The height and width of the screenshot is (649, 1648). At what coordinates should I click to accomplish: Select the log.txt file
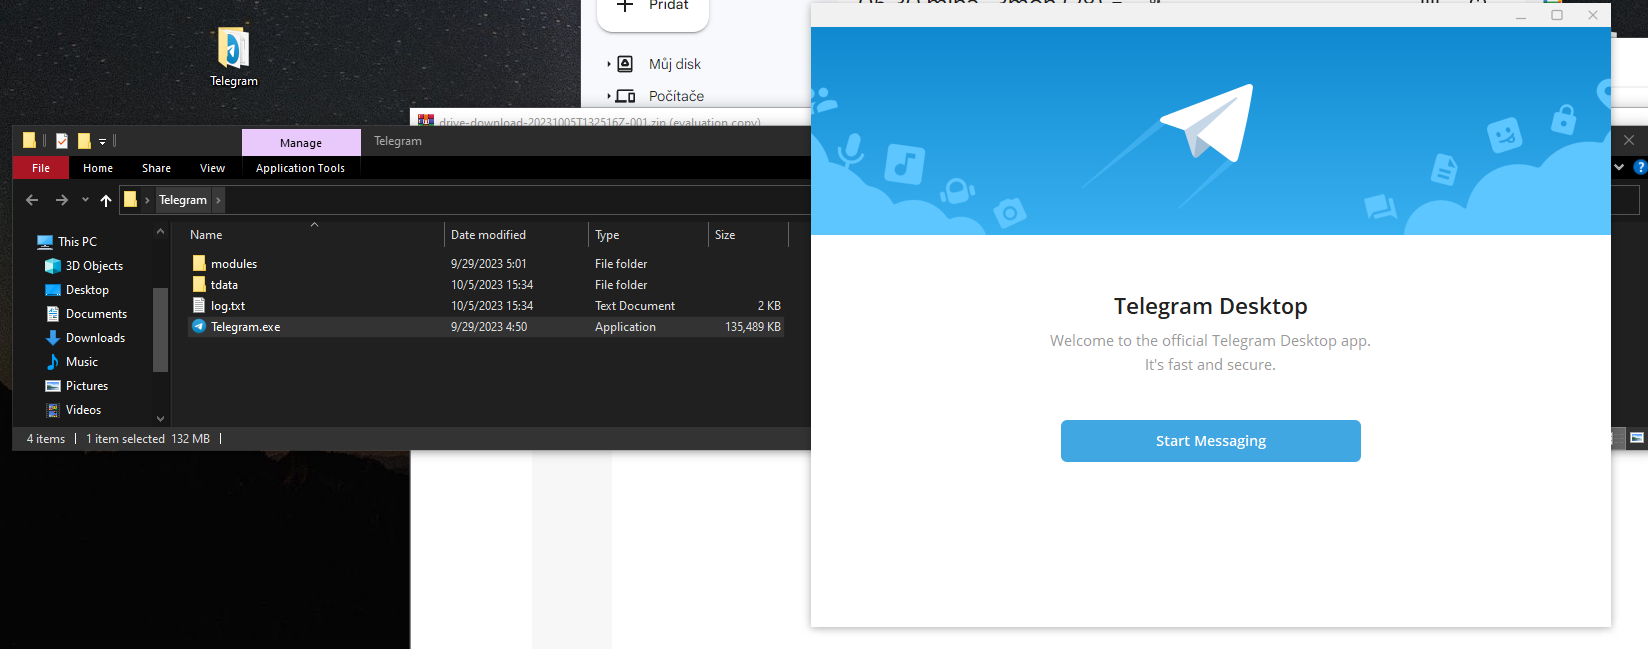click(228, 306)
